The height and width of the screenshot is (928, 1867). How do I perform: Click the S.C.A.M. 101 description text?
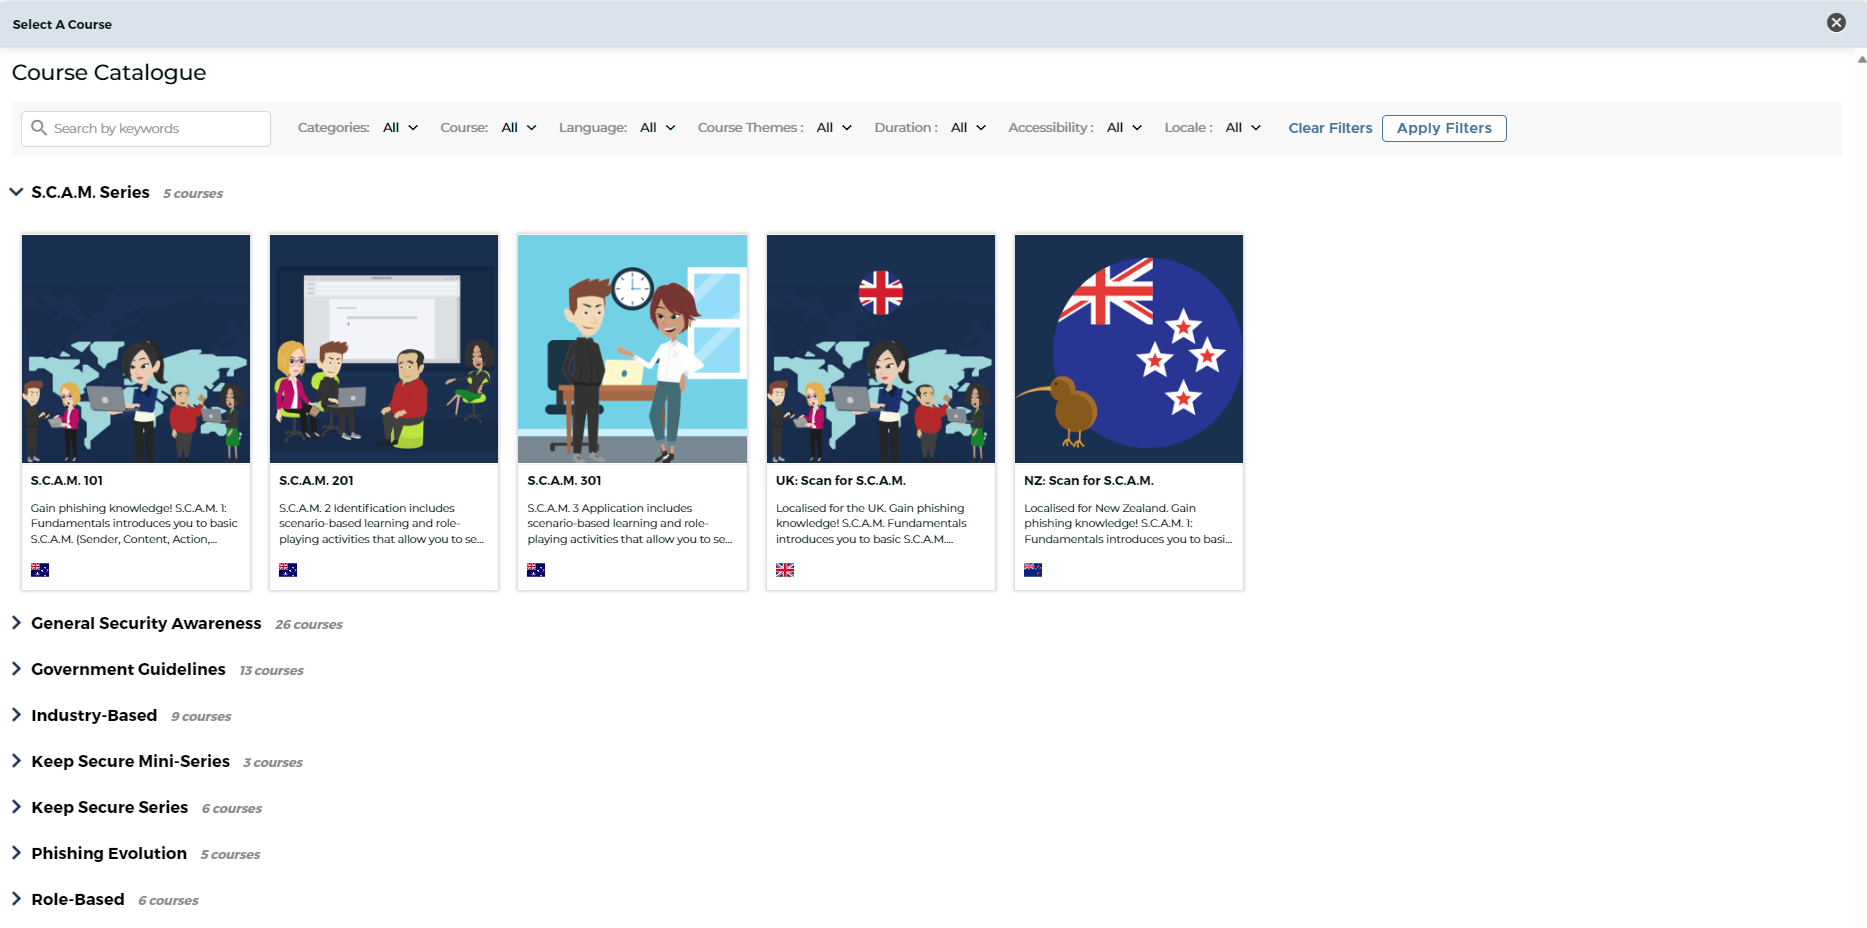[134, 524]
